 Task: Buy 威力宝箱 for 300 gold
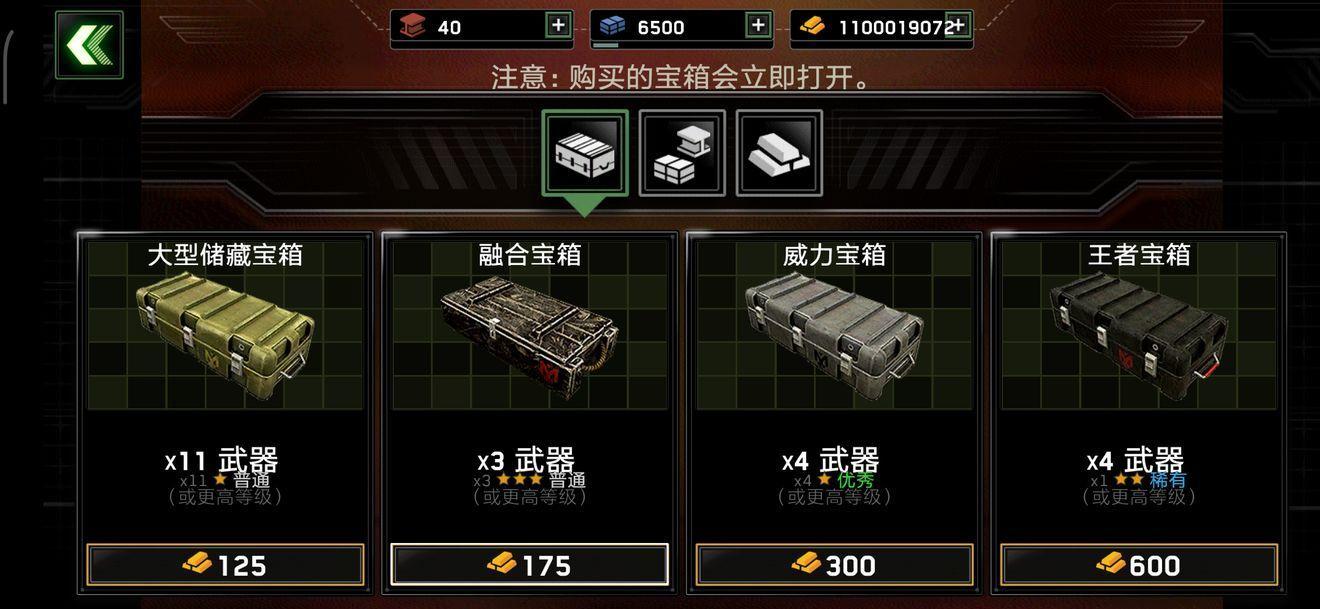tap(834, 565)
